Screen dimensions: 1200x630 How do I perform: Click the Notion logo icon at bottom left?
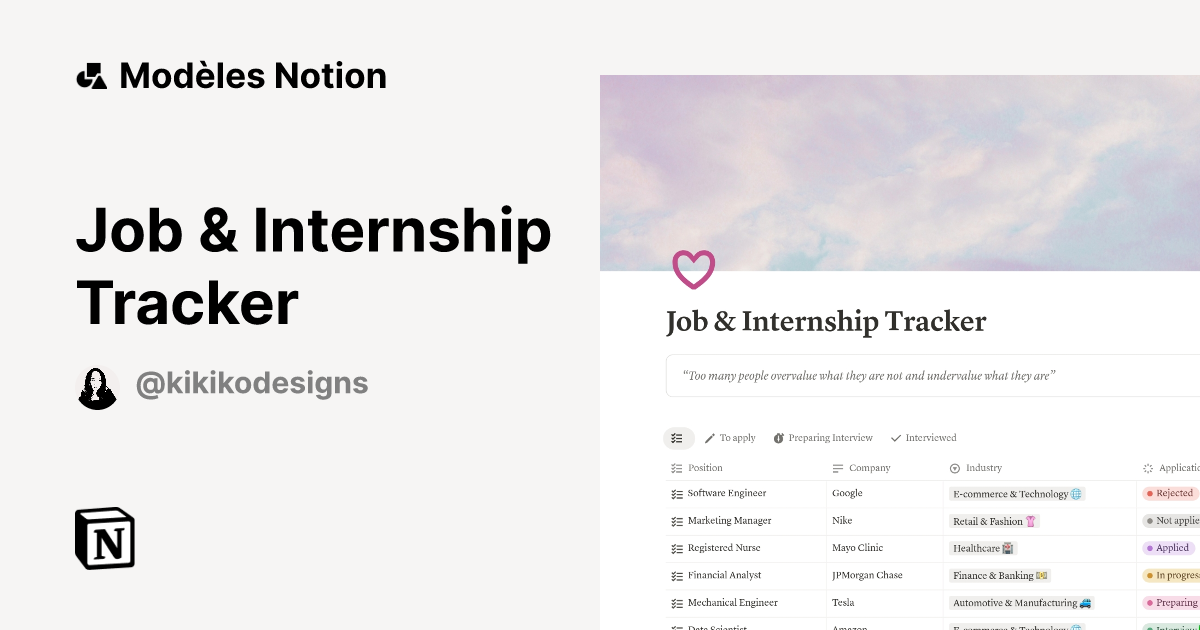tap(104, 538)
